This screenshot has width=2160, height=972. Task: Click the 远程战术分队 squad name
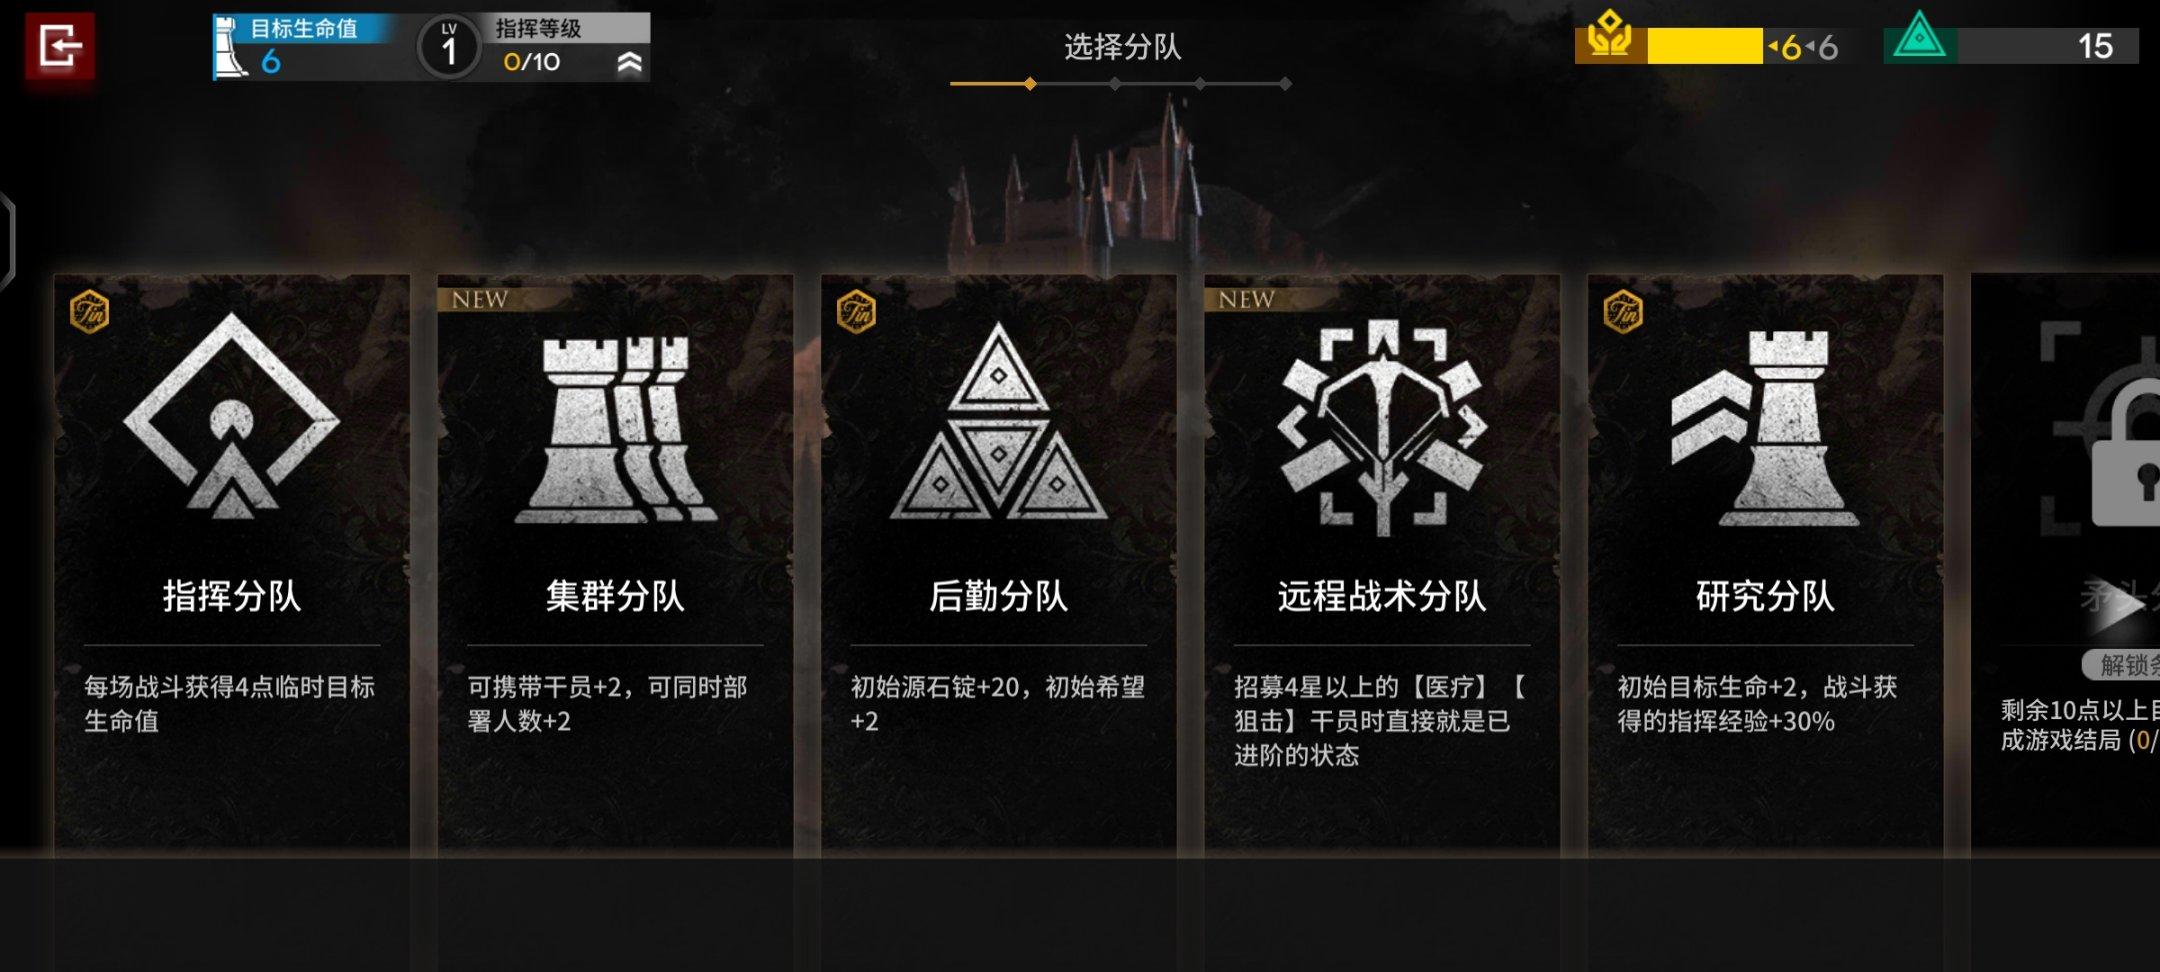coord(1382,597)
